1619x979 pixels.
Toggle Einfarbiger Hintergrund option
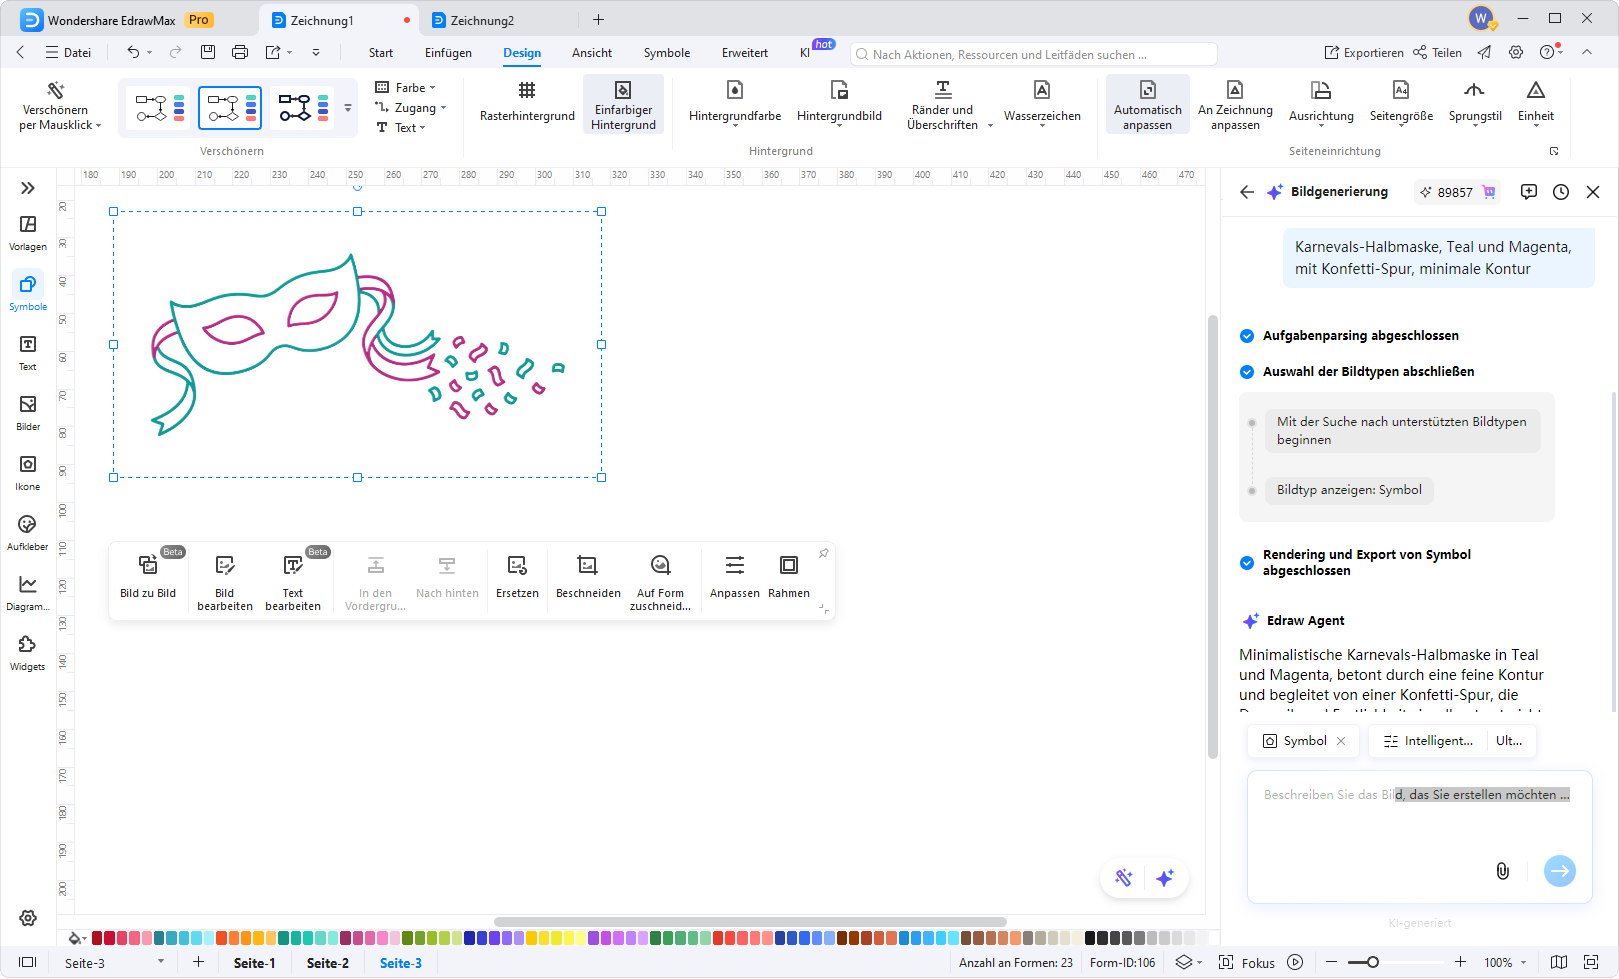click(x=623, y=104)
